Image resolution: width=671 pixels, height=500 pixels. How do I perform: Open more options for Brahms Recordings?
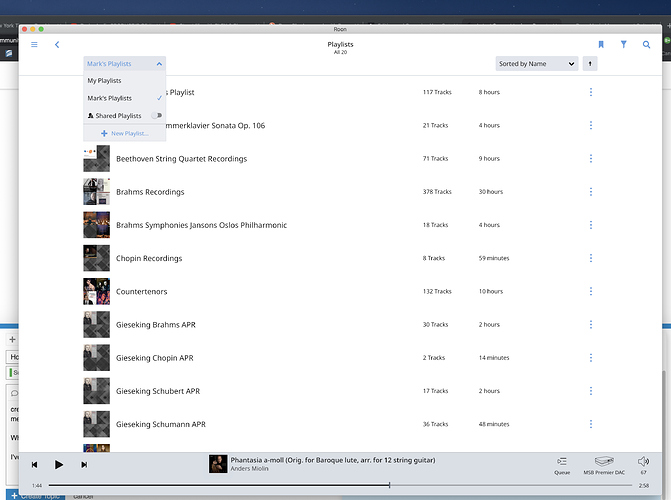coord(591,192)
